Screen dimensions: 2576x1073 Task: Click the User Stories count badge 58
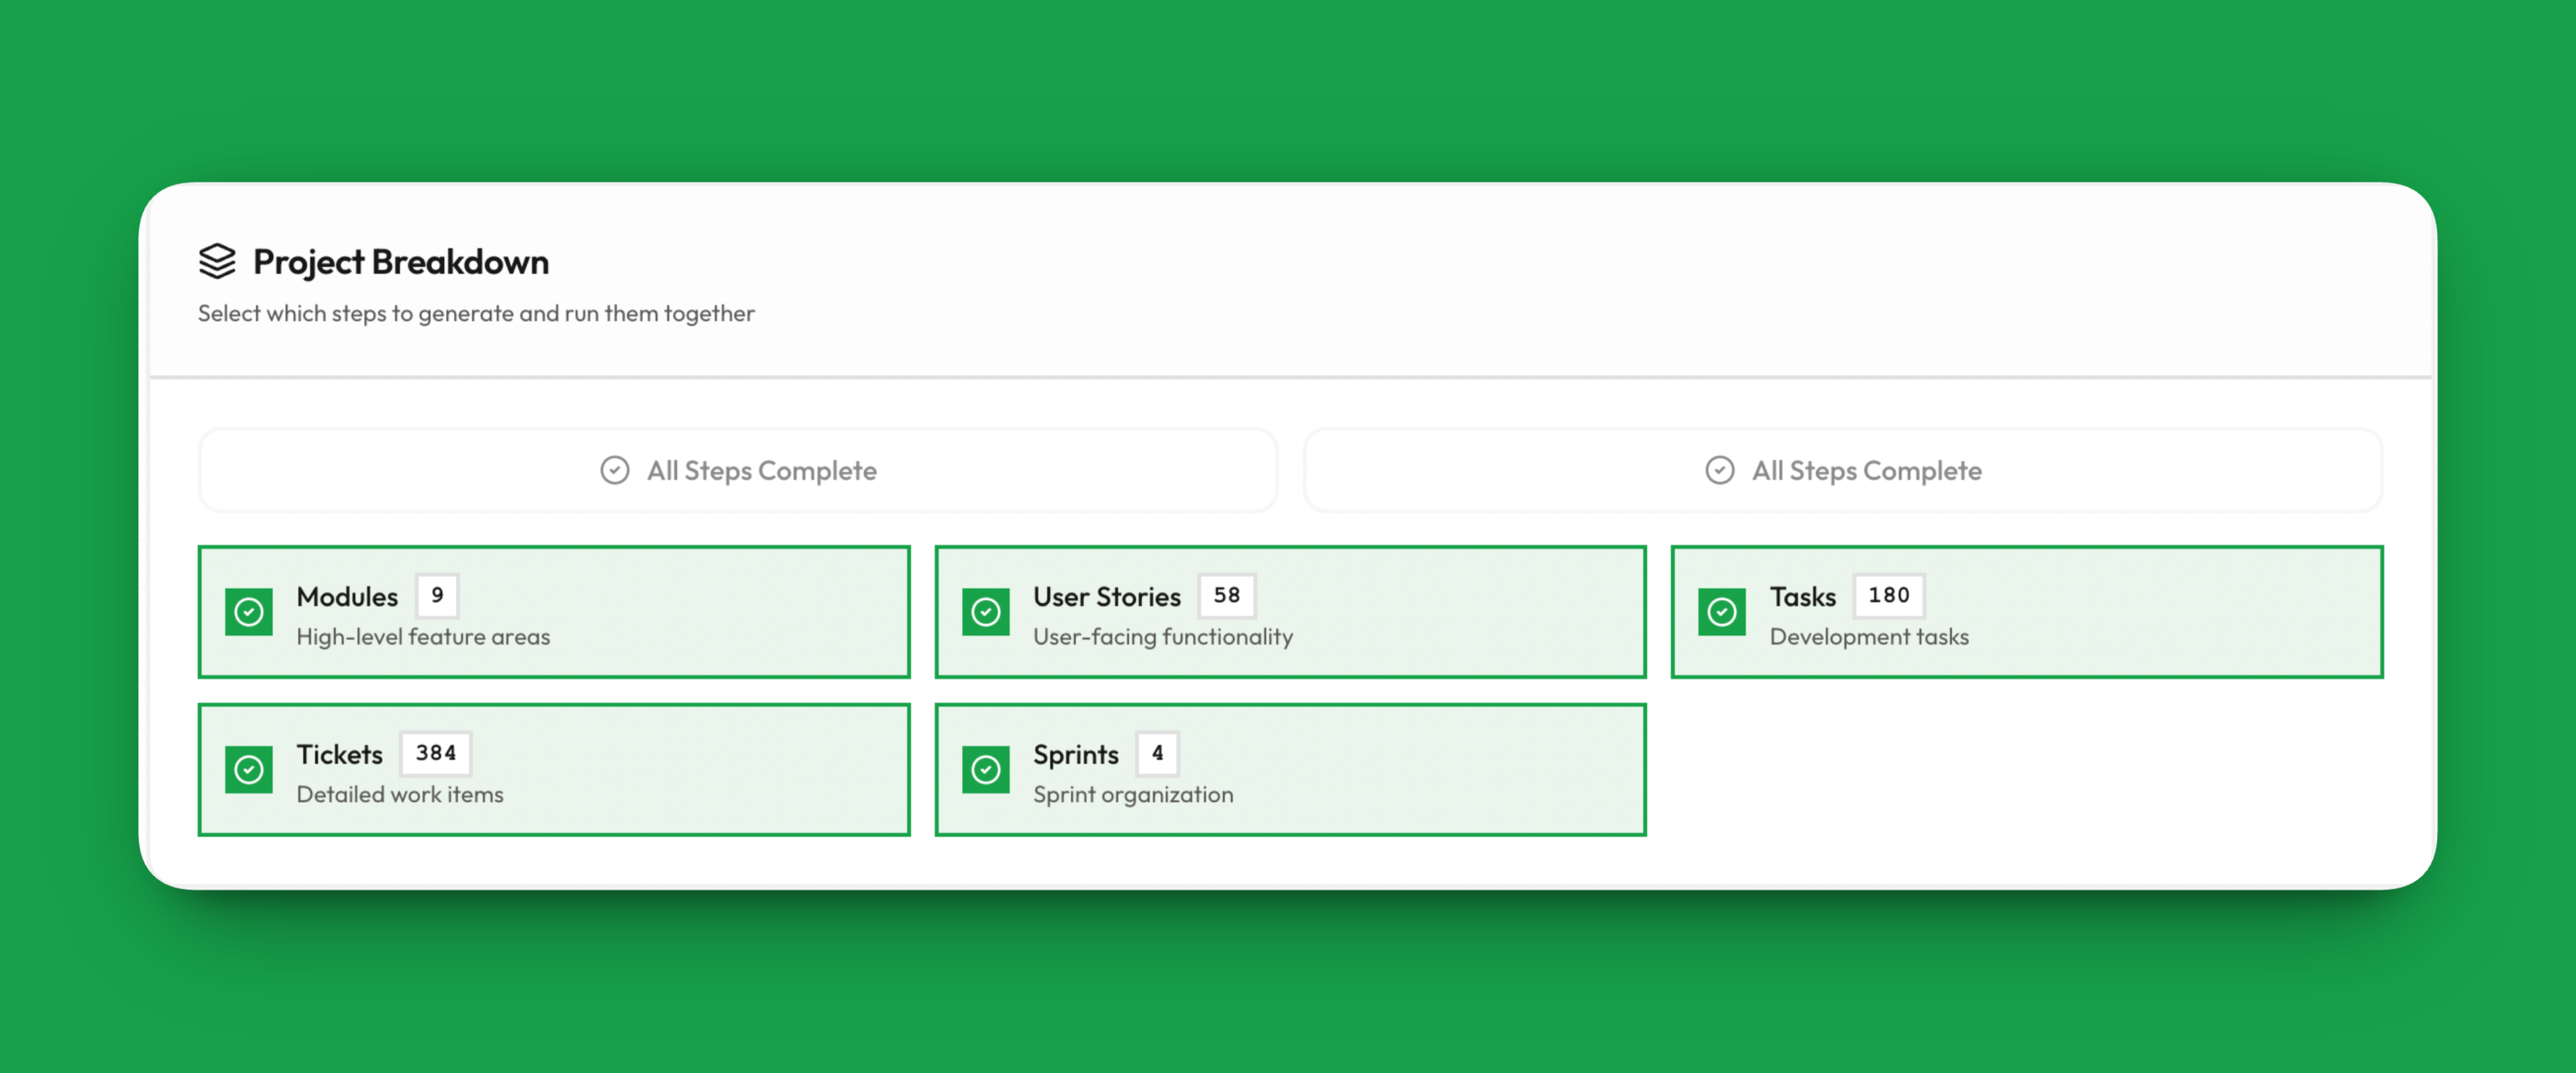[x=1226, y=595]
